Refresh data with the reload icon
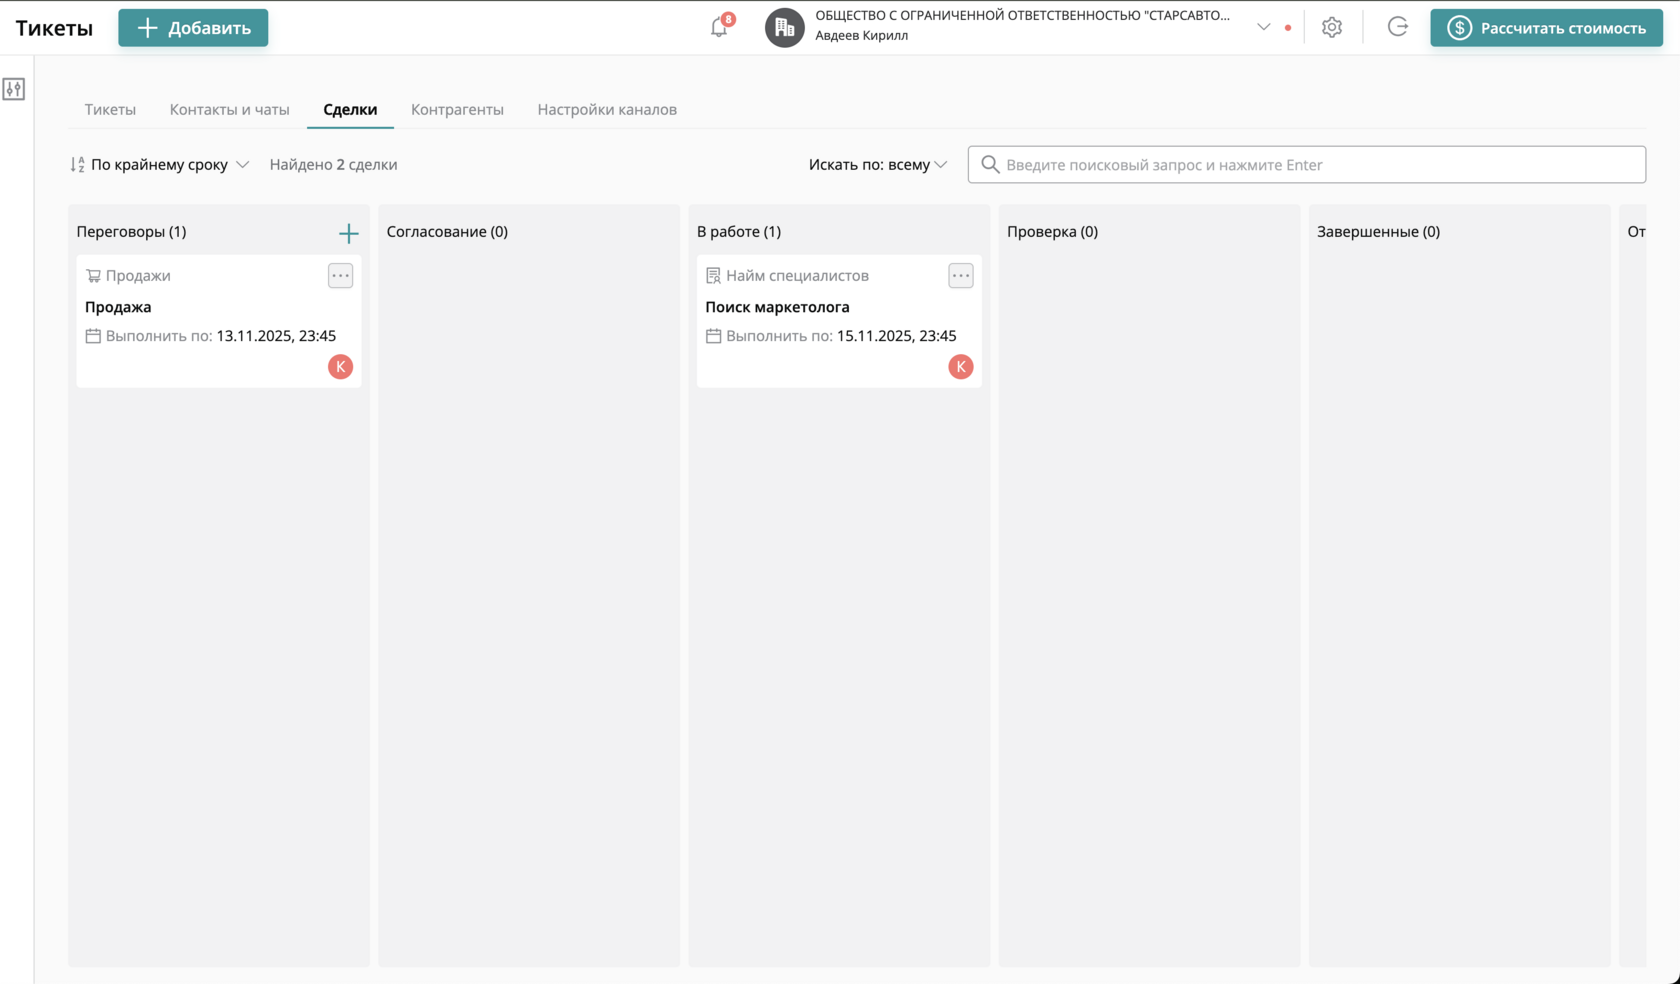Image resolution: width=1680 pixels, height=984 pixels. click(1397, 27)
